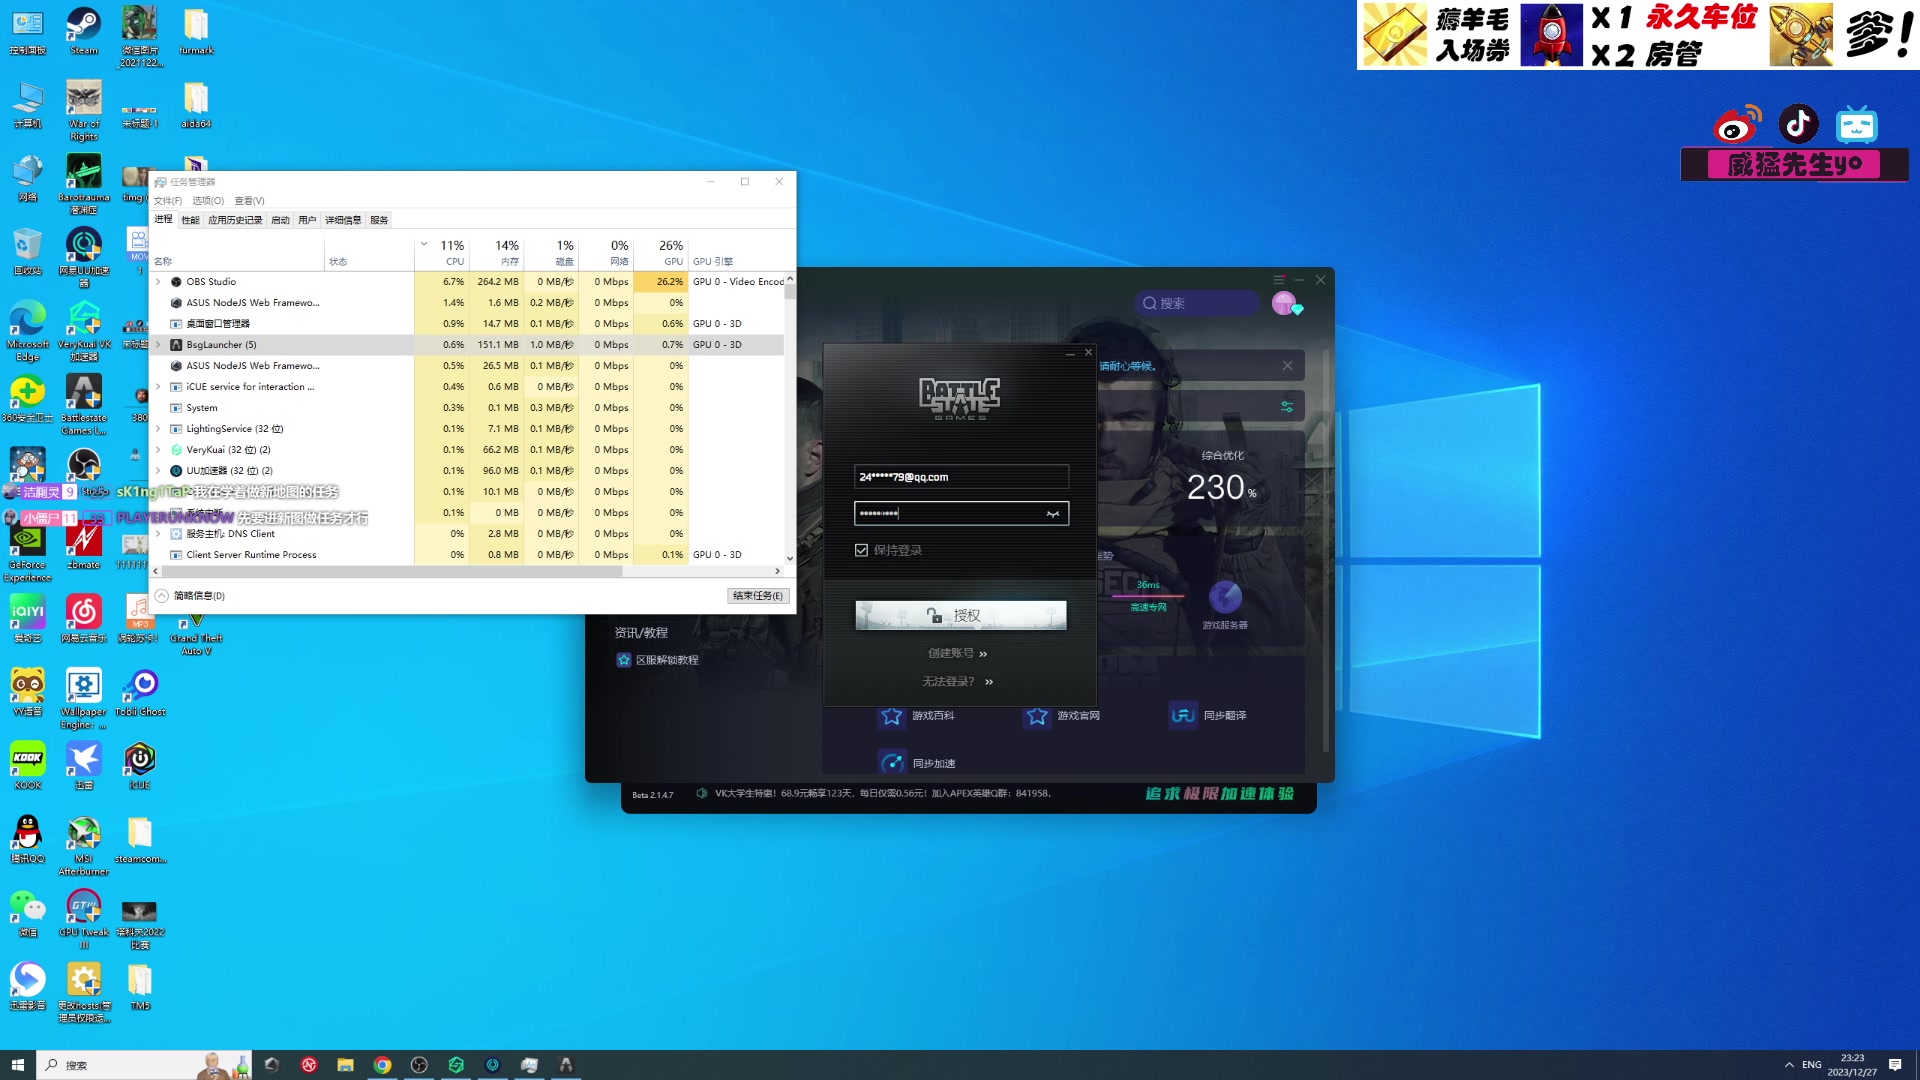
Task: Open the Steam desktop shortcut
Action: point(84,31)
